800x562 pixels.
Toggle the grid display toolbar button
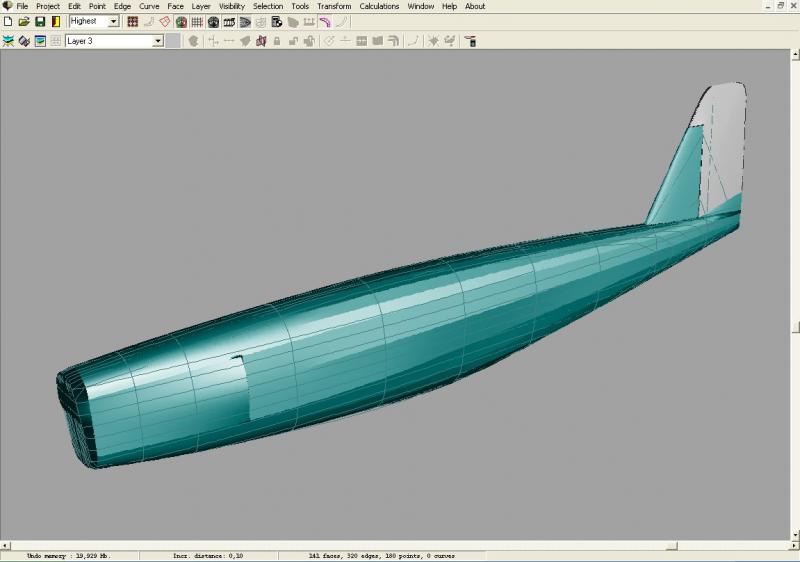(x=197, y=21)
